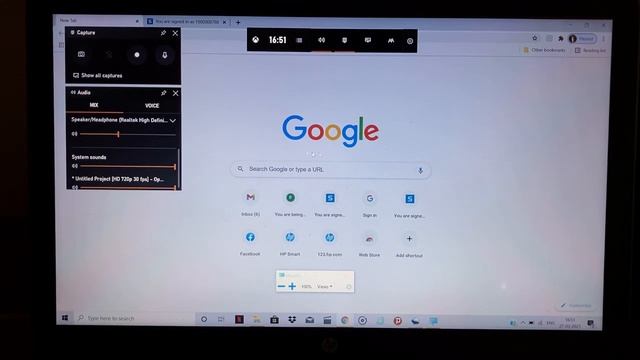Open the Reading list
The height and width of the screenshot is (360, 640).
click(590, 51)
